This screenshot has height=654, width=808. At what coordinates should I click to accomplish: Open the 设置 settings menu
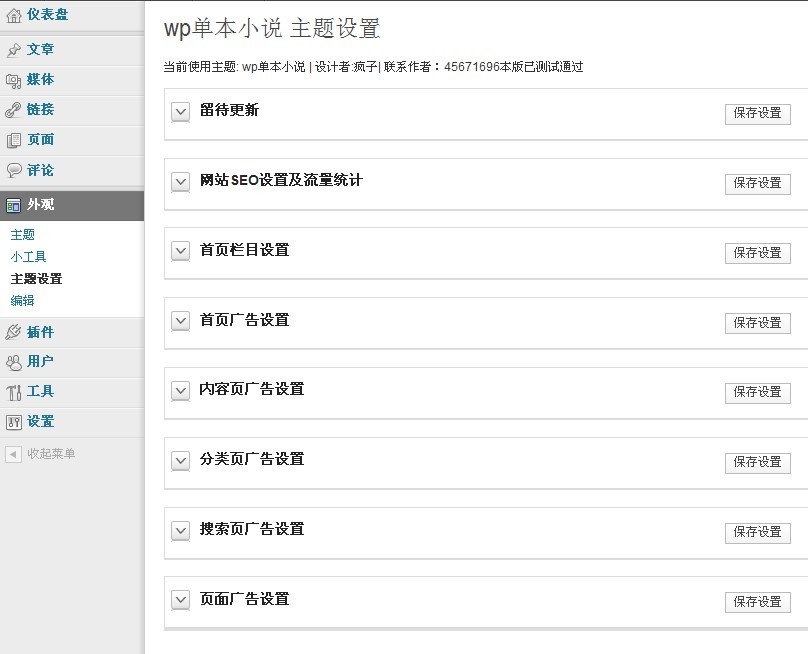point(40,422)
